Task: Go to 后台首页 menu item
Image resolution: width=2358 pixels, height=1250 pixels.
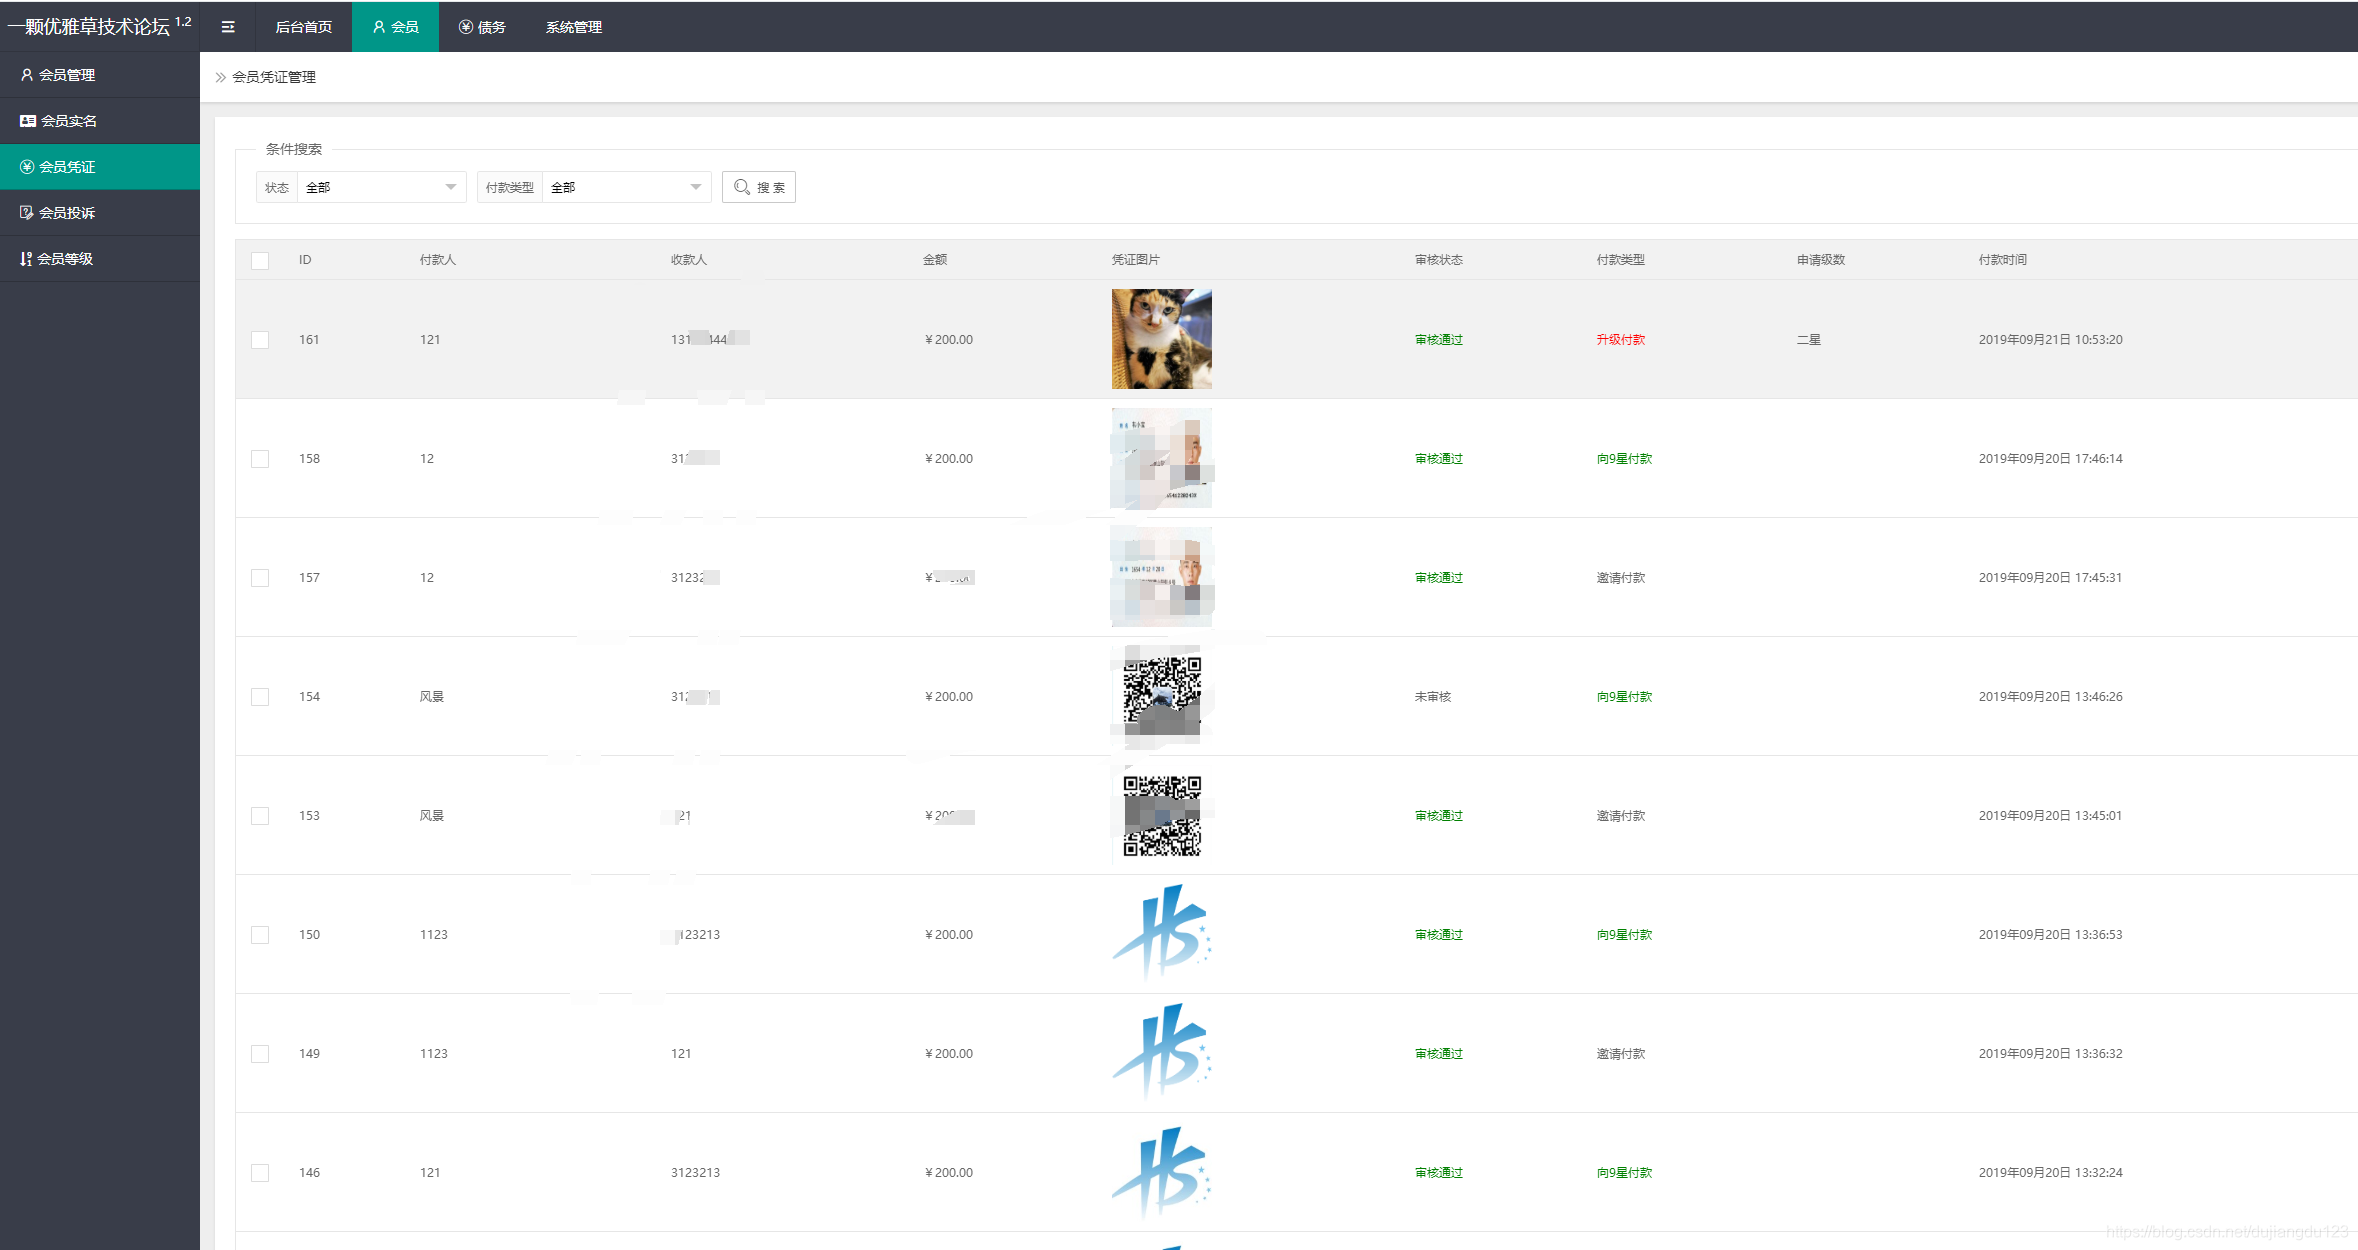Action: pyautogui.click(x=303, y=27)
